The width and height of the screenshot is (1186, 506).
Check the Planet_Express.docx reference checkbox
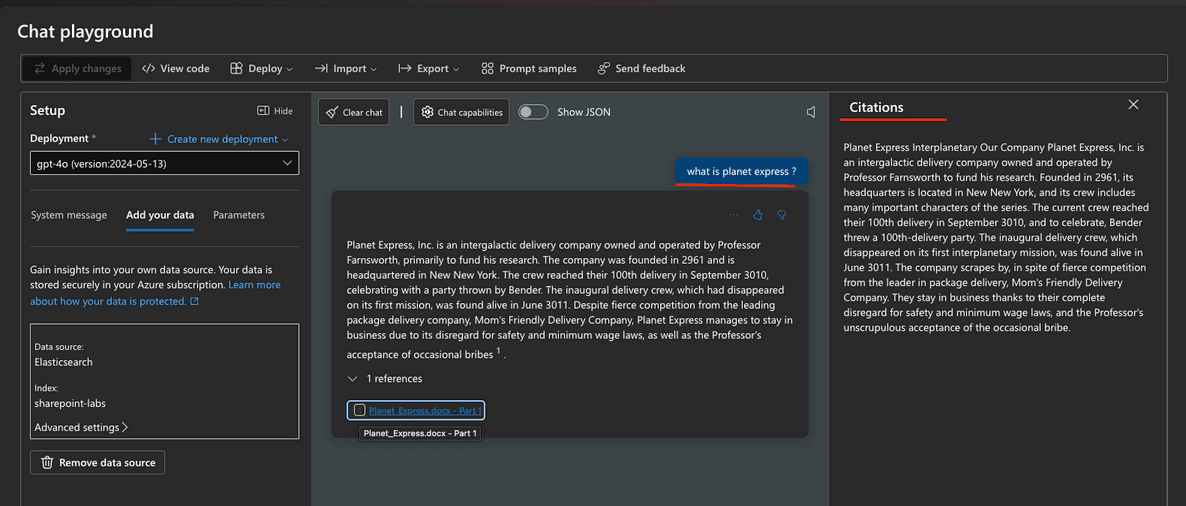click(360, 410)
